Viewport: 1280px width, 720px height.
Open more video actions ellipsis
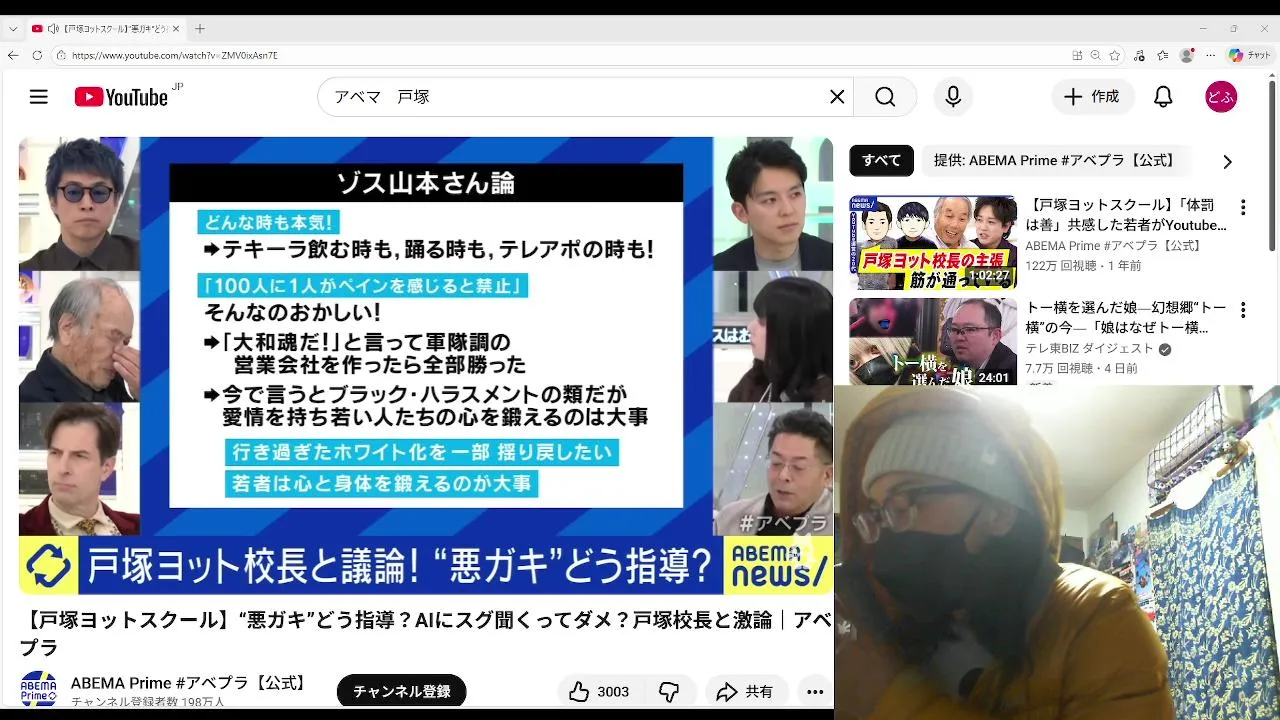[815, 691]
